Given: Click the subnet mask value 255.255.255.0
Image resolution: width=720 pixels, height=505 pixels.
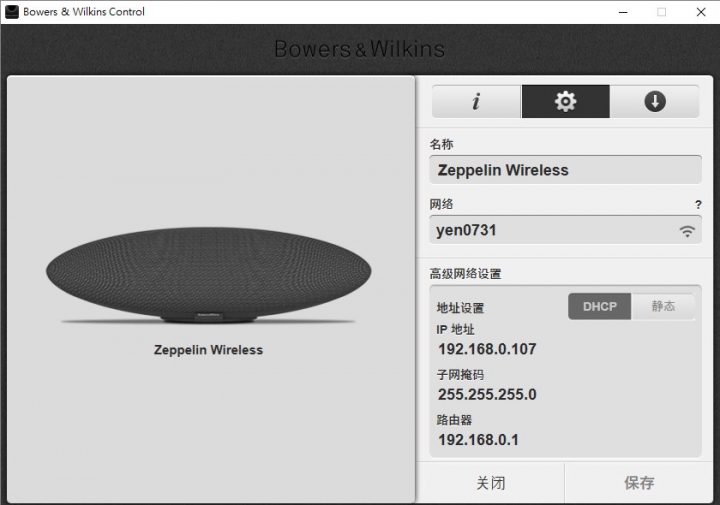Looking at the screenshot, I should tap(487, 394).
